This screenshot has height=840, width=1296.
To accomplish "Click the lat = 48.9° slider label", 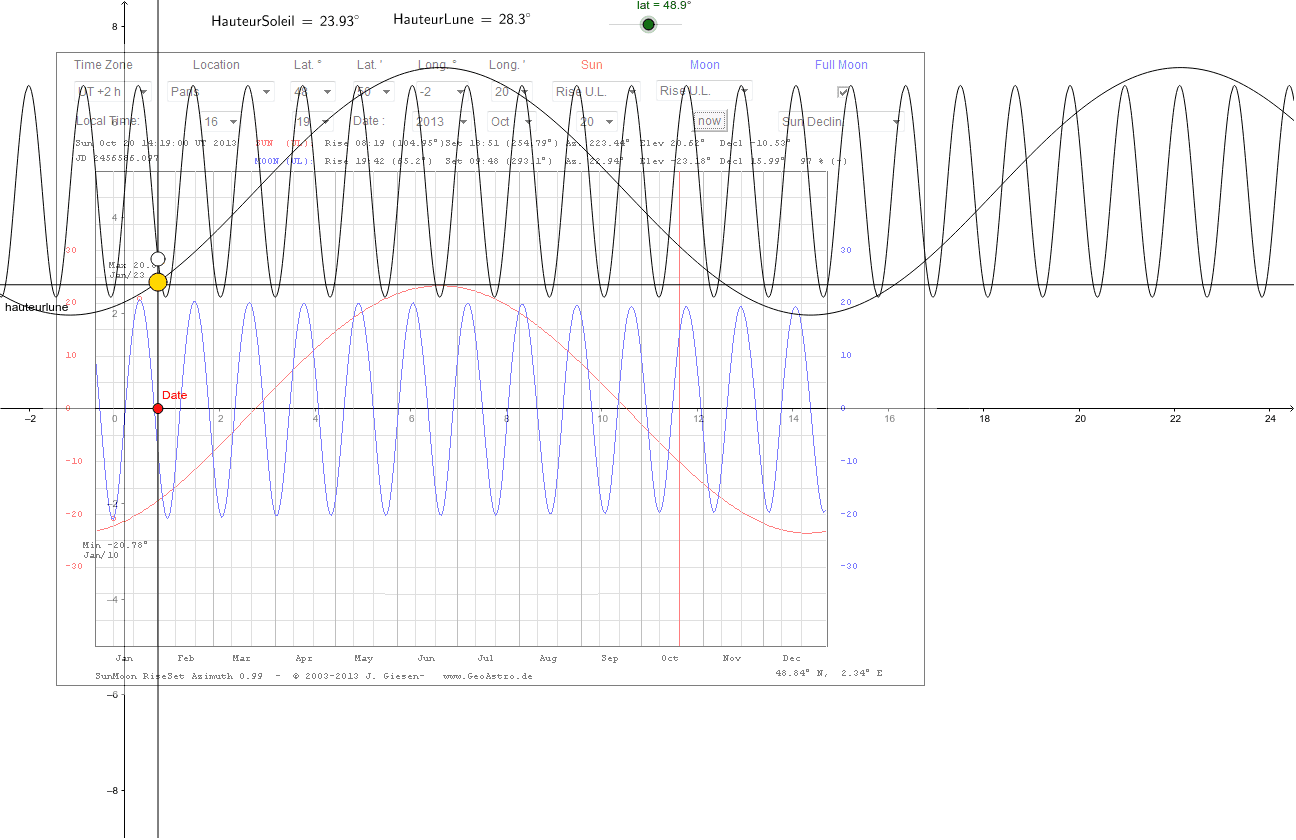I will [664, 5].
